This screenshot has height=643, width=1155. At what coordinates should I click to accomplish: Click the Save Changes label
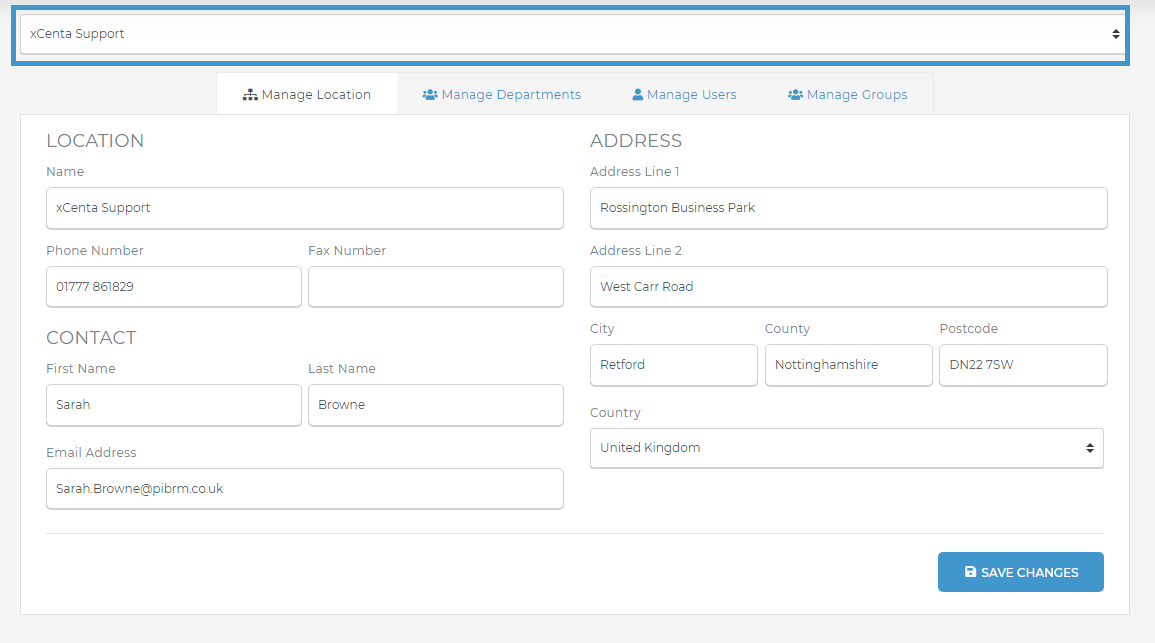(x=1030, y=572)
